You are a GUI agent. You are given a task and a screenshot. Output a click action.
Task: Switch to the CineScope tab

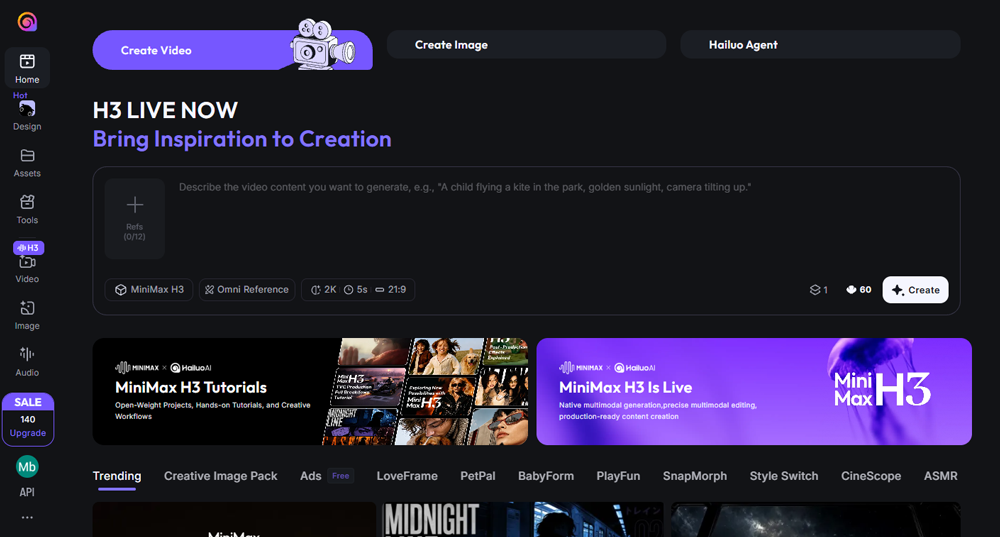pos(871,476)
